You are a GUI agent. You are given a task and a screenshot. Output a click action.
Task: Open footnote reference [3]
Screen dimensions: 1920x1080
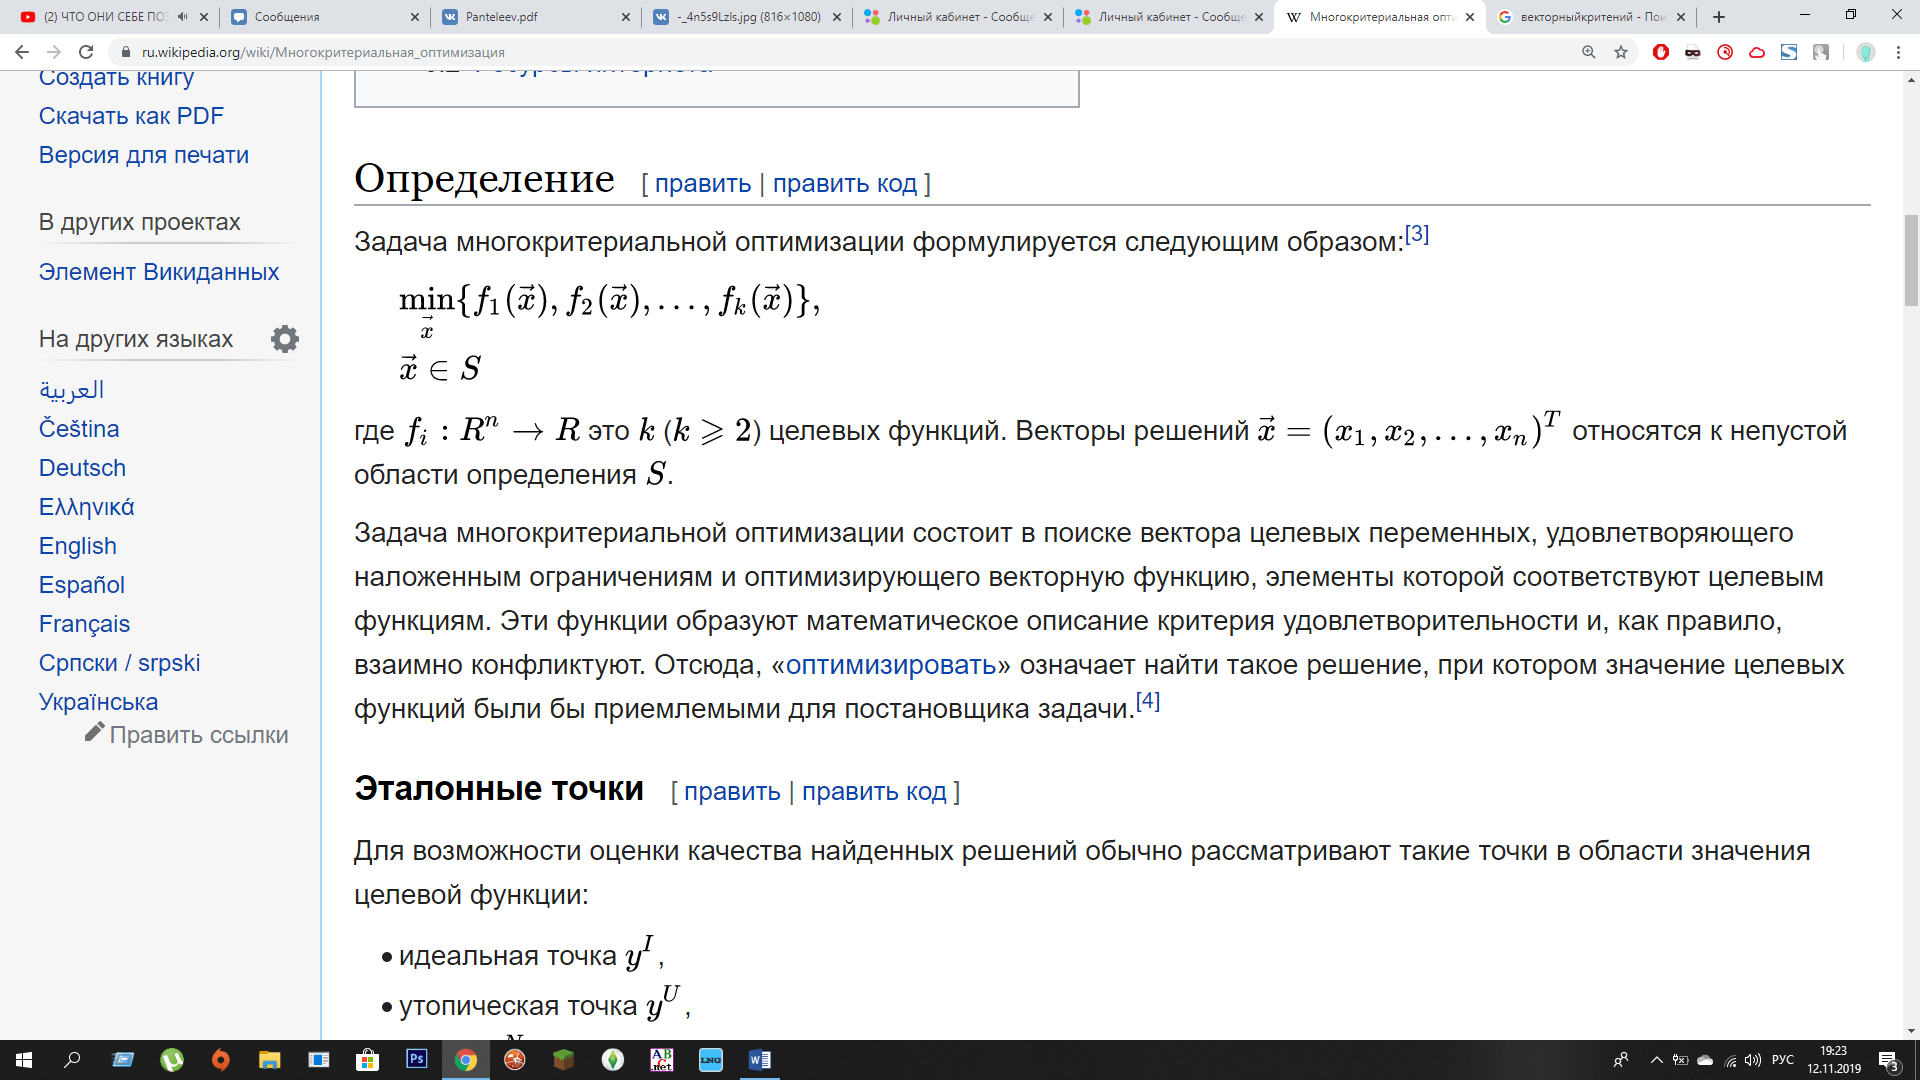pos(1417,234)
